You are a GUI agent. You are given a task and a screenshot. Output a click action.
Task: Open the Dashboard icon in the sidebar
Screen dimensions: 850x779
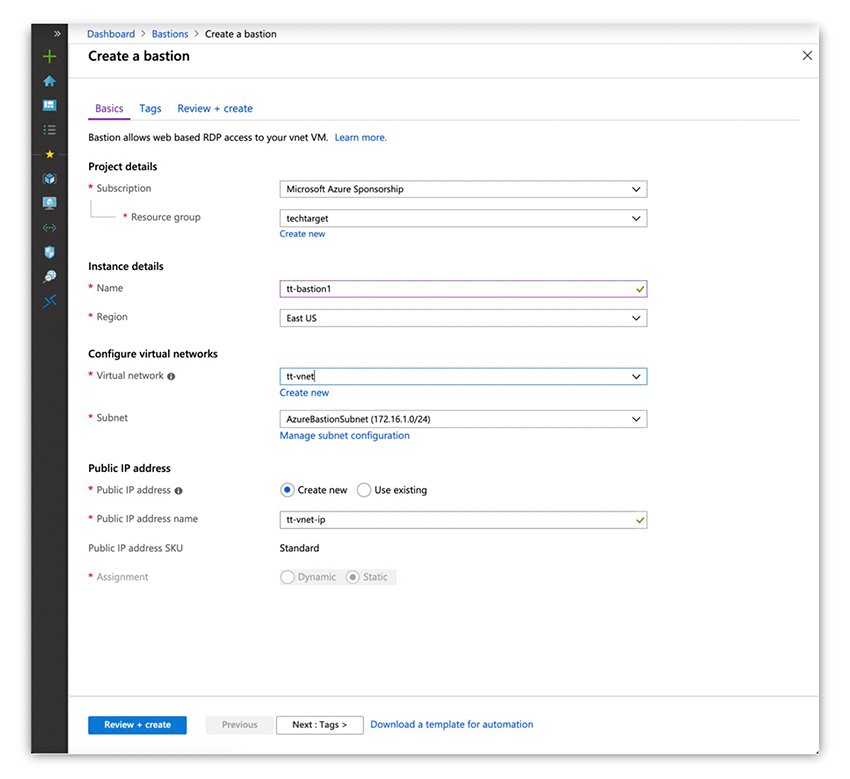(48, 105)
